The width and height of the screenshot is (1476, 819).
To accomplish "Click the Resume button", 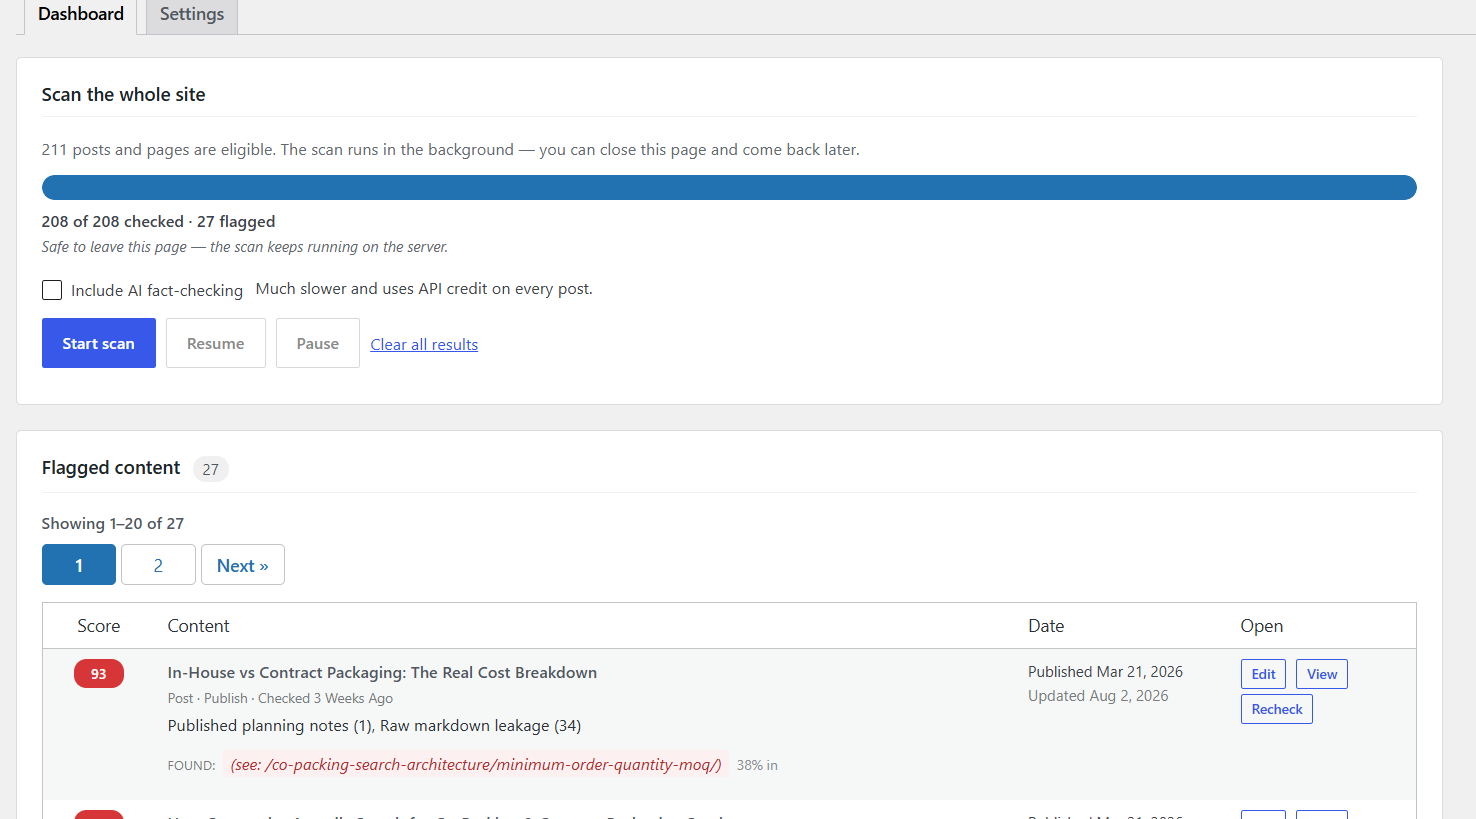I will pyautogui.click(x=216, y=343).
